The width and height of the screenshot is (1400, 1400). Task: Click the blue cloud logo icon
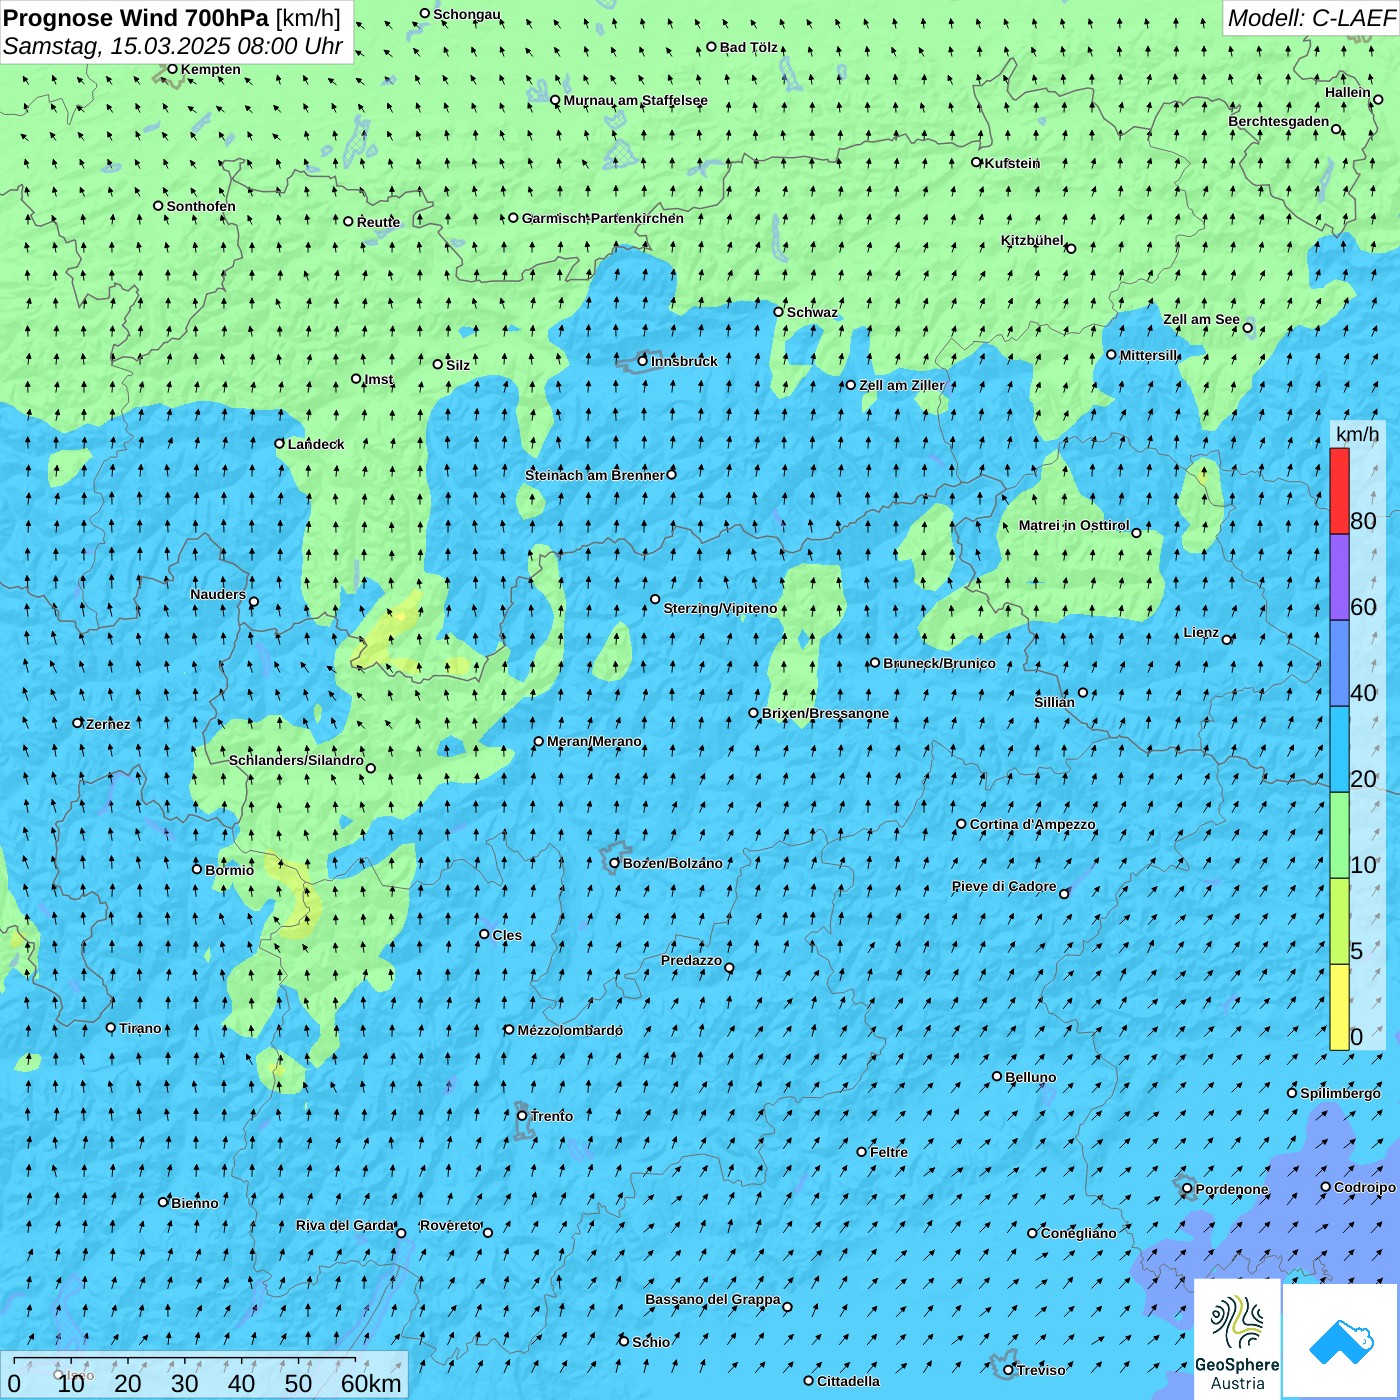(x=1341, y=1342)
